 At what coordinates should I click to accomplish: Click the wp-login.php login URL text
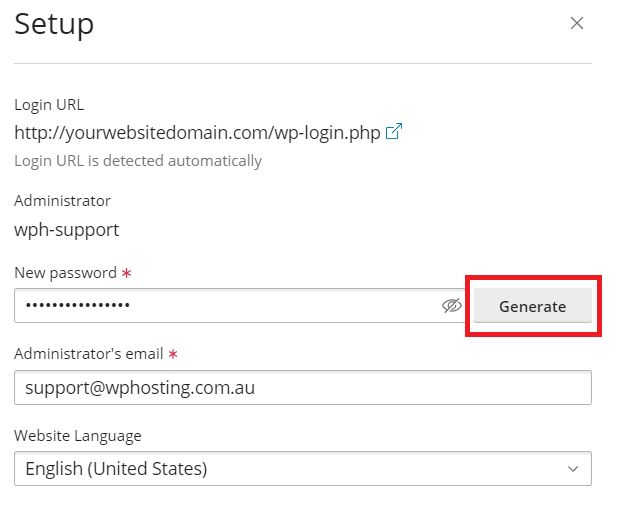point(197,132)
